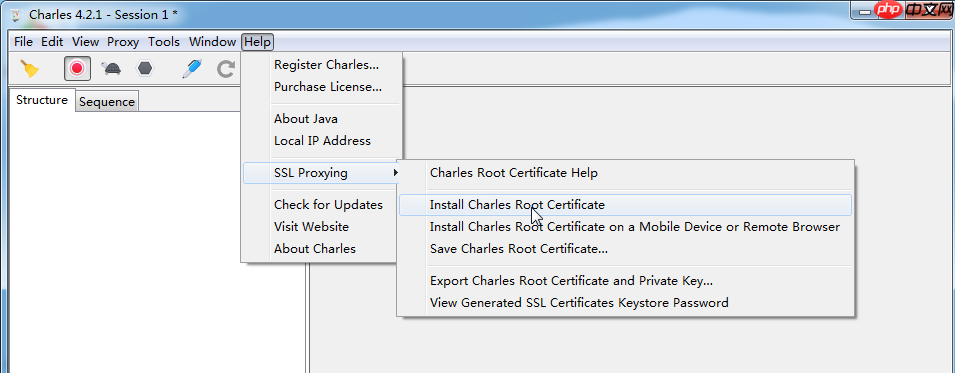Install certificate on Mobile Device or Remote Browser
The height and width of the screenshot is (373, 955).
pyautogui.click(x=626, y=227)
